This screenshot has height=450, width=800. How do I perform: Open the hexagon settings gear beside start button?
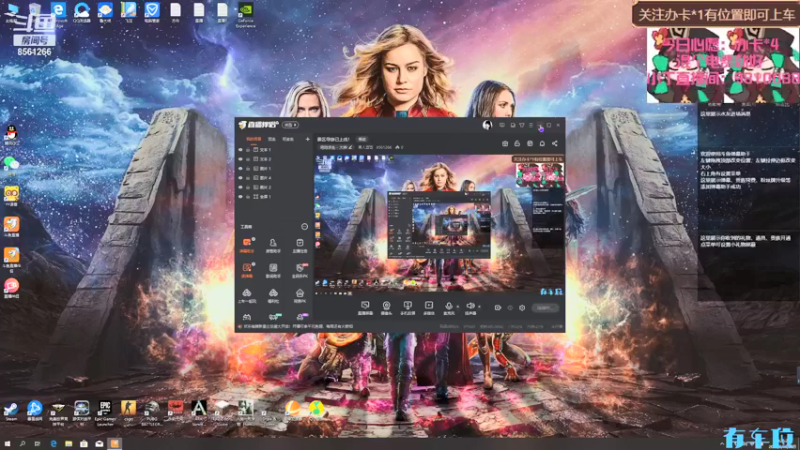pyautogui.click(x=522, y=308)
